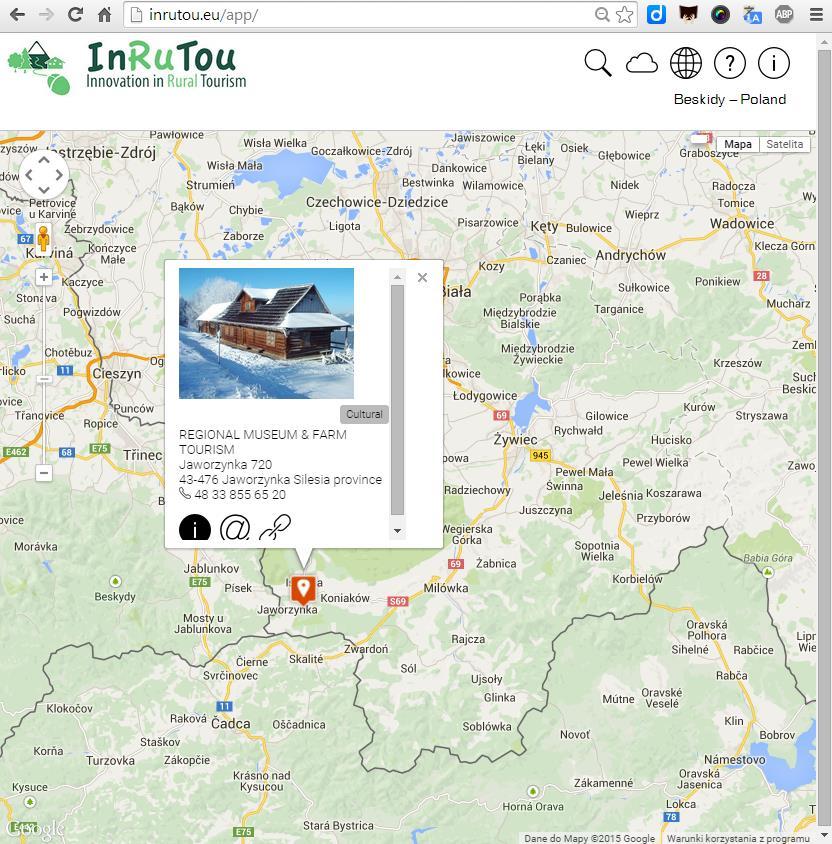The image size is (832, 844).
Task: Click the orange Jaworzynka map marker
Action: pyautogui.click(x=303, y=590)
